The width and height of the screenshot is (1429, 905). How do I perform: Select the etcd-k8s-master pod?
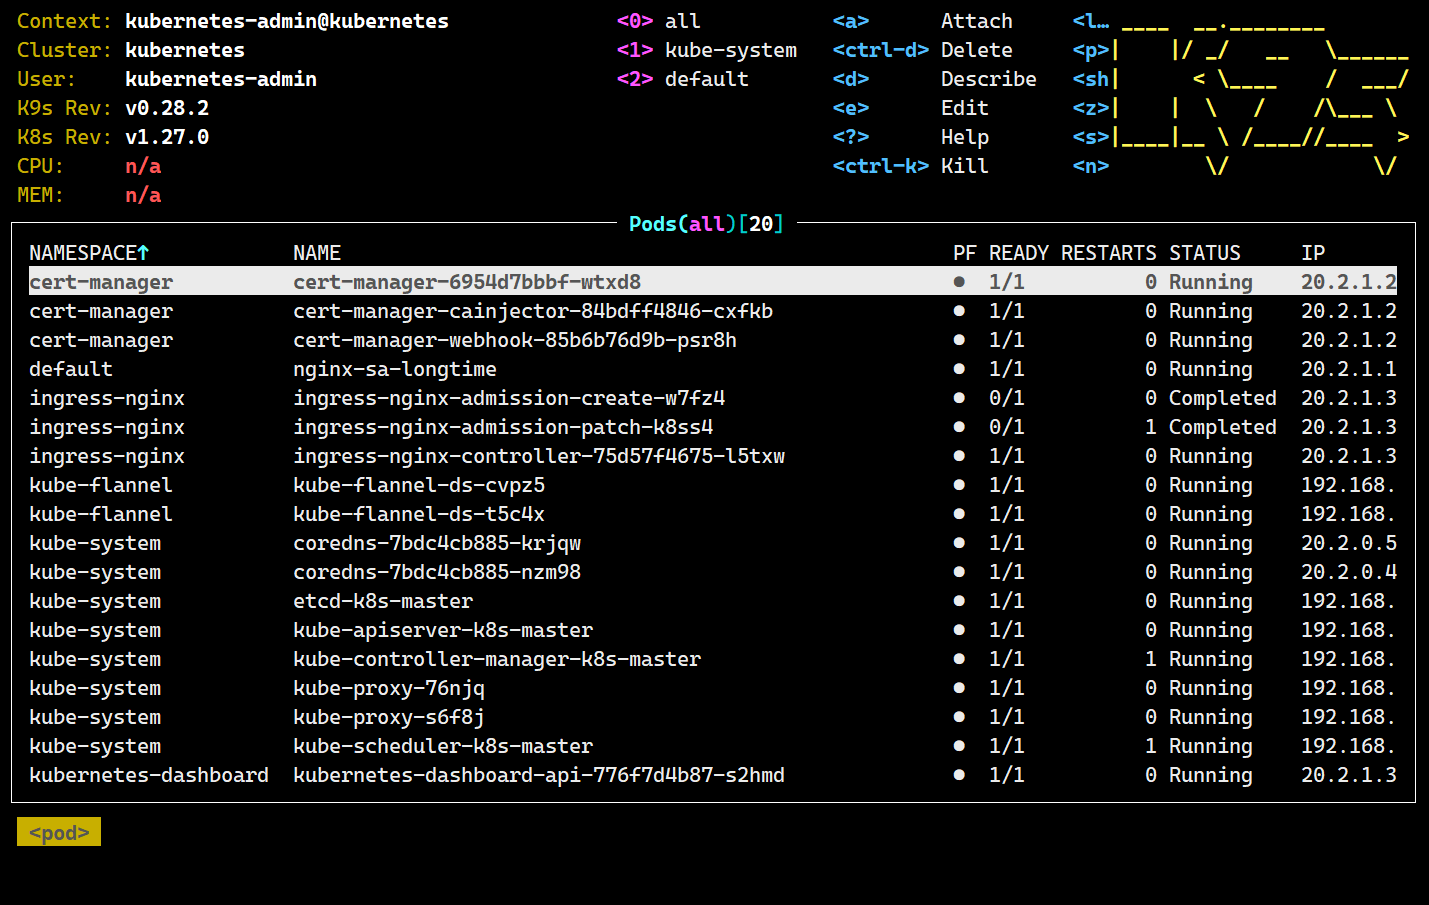click(713, 601)
